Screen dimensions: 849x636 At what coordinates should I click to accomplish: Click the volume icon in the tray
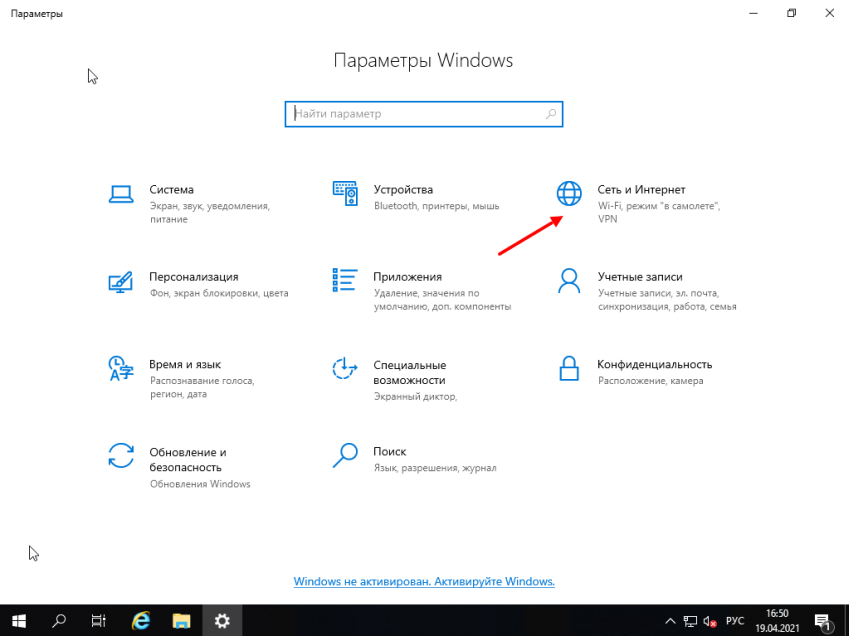pyautogui.click(x=710, y=620)
